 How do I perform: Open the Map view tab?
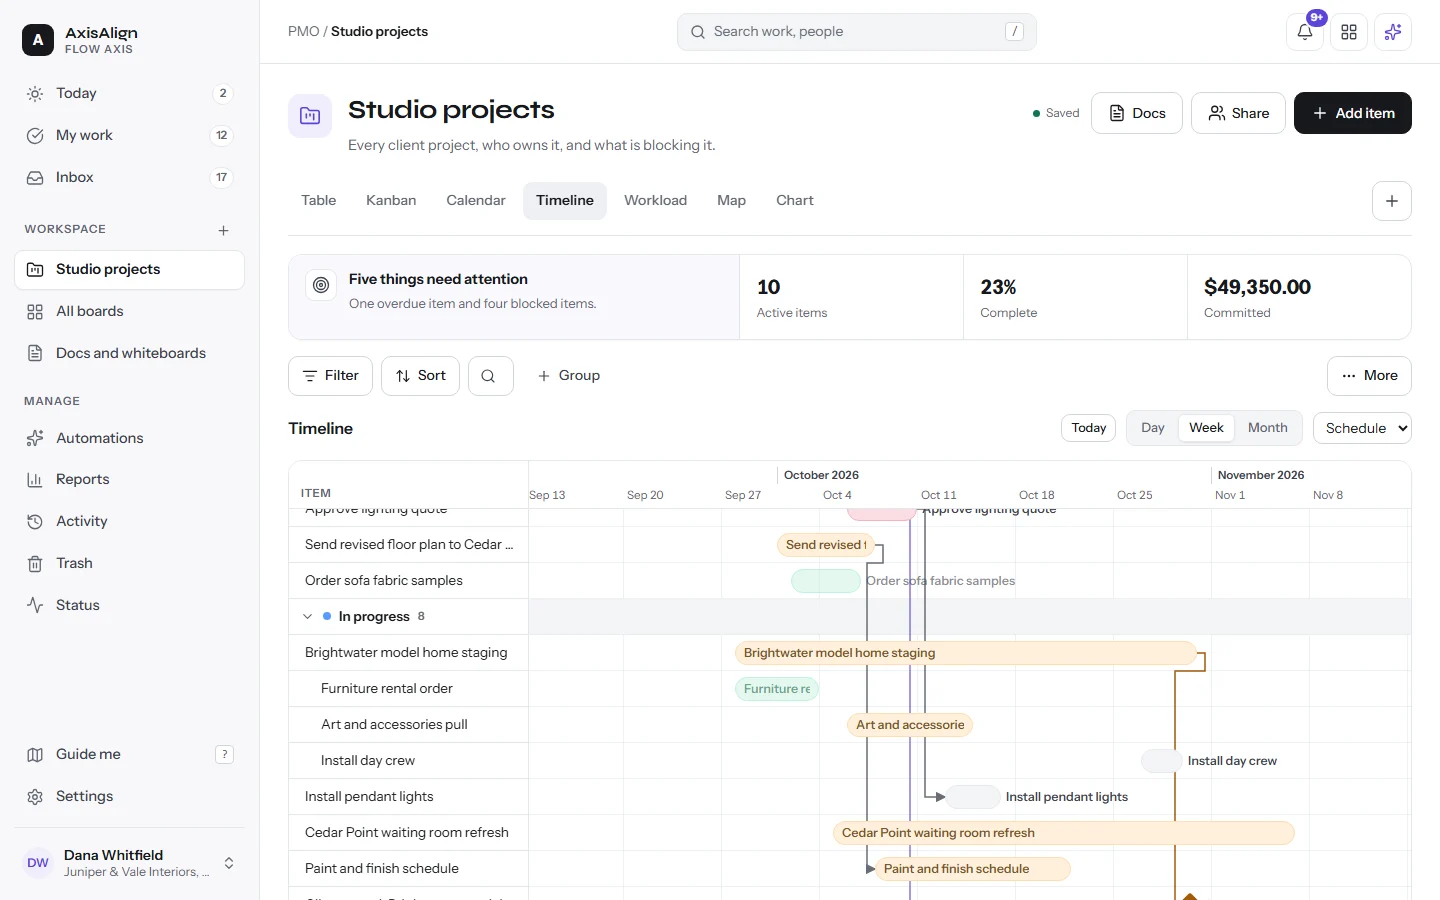point(731,201)
